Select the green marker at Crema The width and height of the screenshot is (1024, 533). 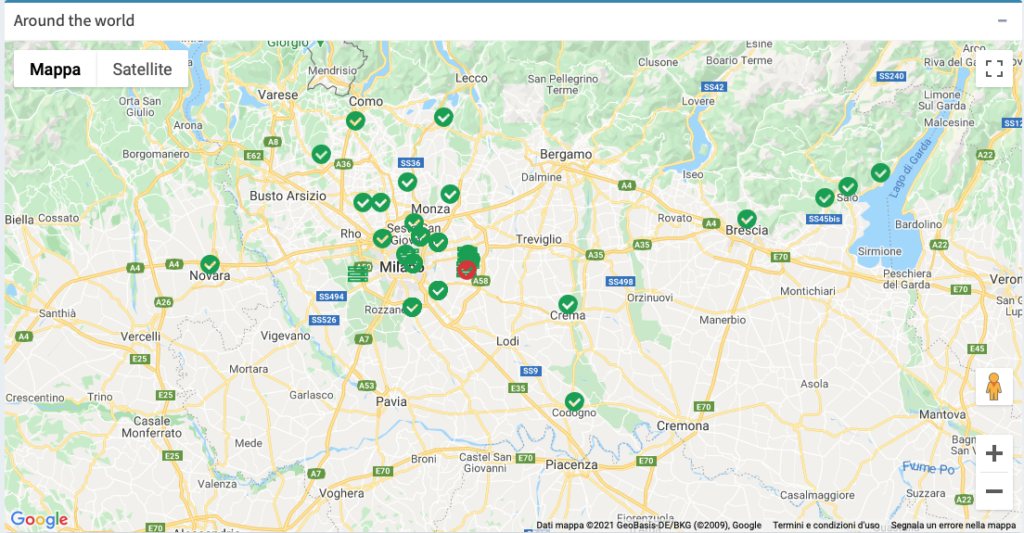coord(568,304)
